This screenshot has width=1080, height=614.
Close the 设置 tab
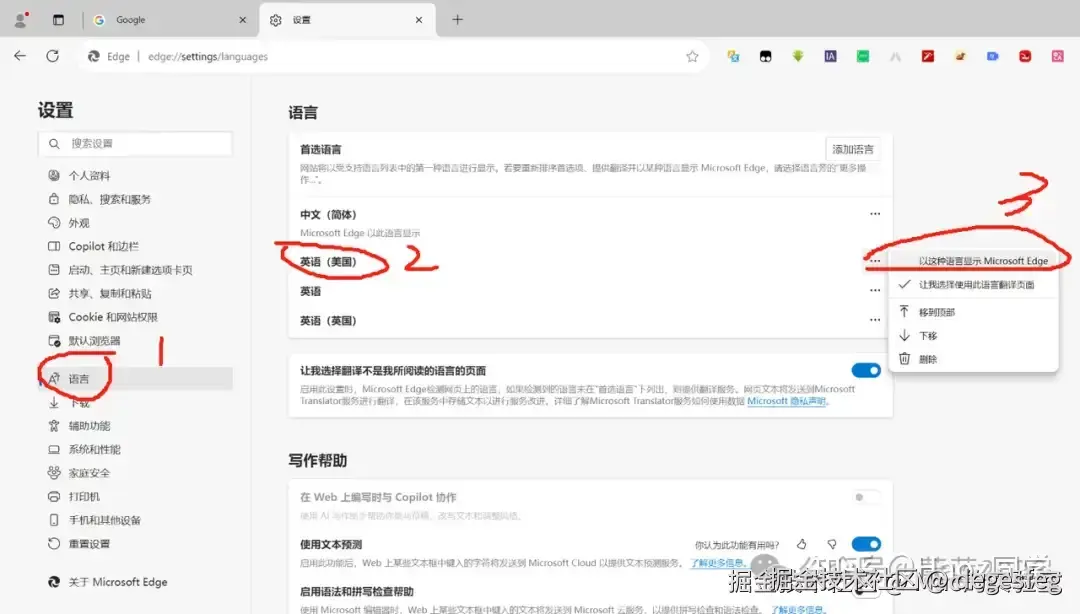point(419,20)
